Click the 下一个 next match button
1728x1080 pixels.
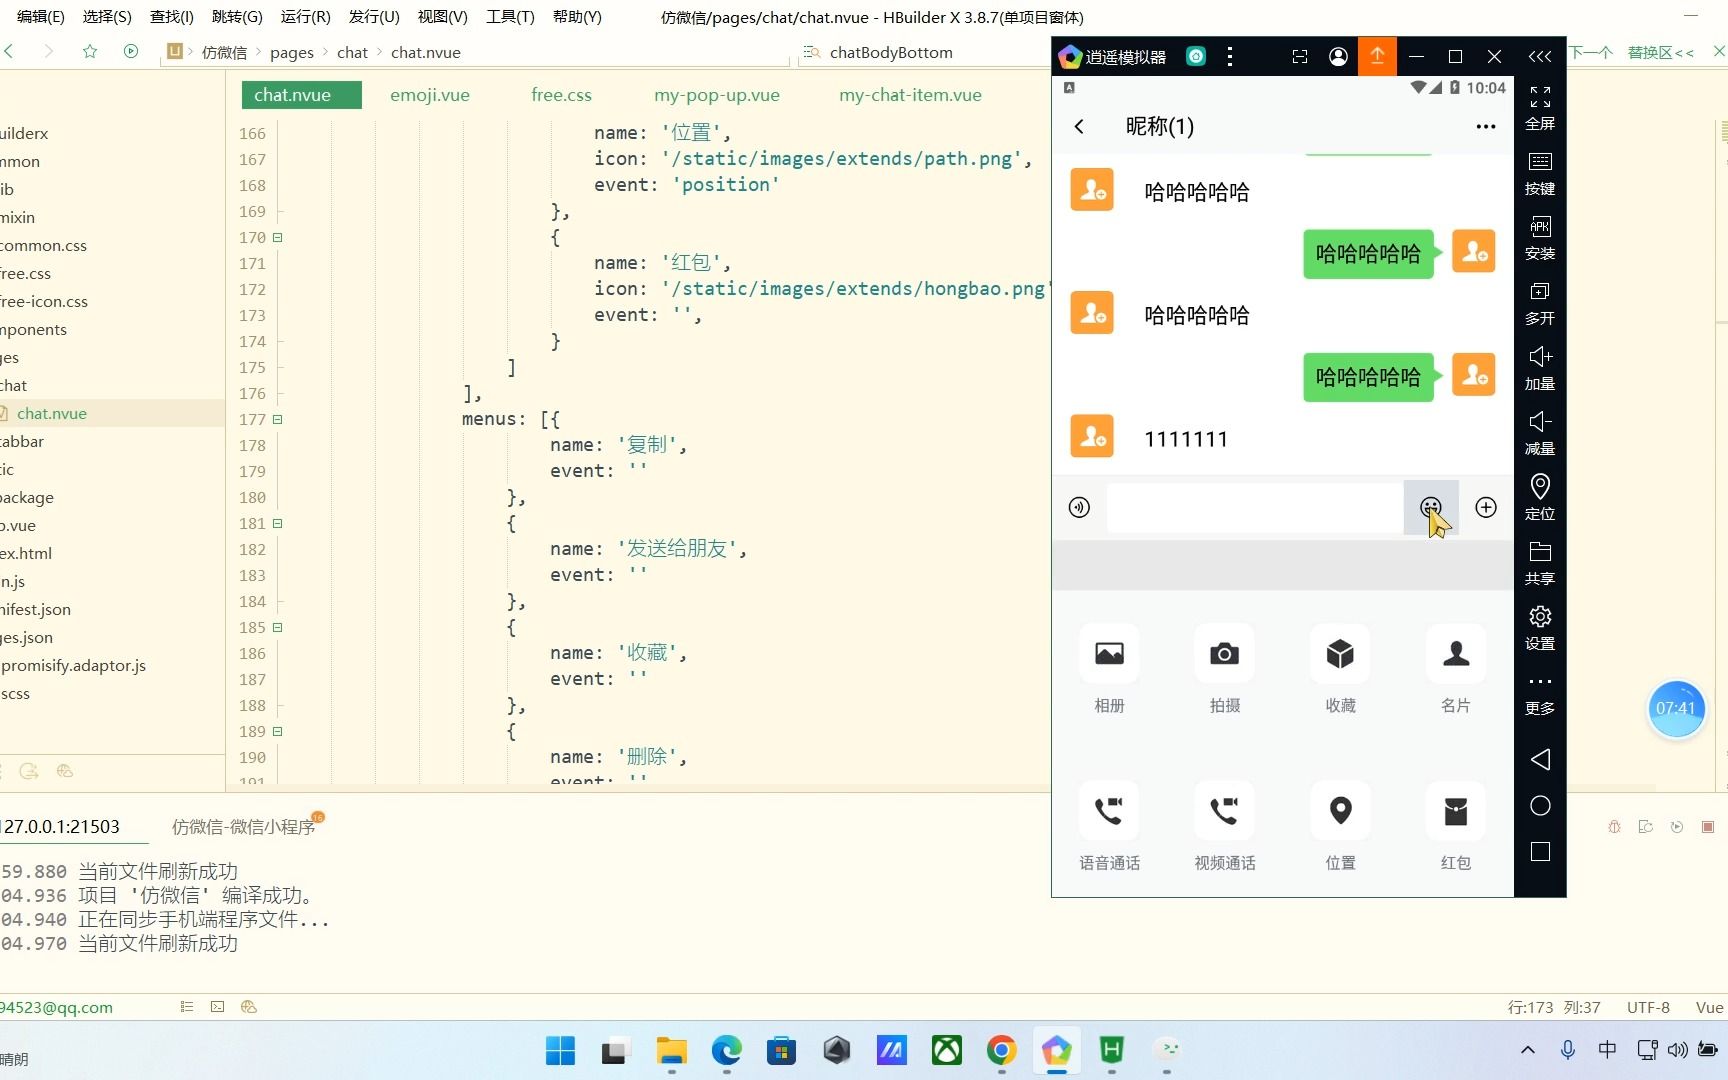(x=1590, y=52)
